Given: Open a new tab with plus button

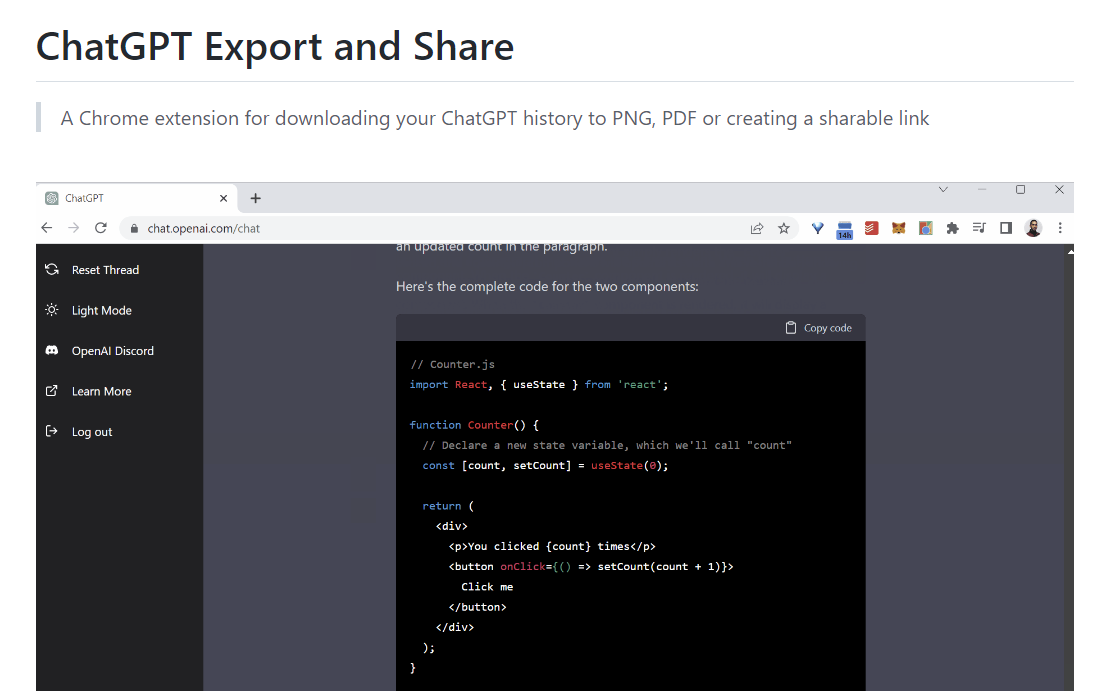Looking at the screenshot, I should [256, 198].
